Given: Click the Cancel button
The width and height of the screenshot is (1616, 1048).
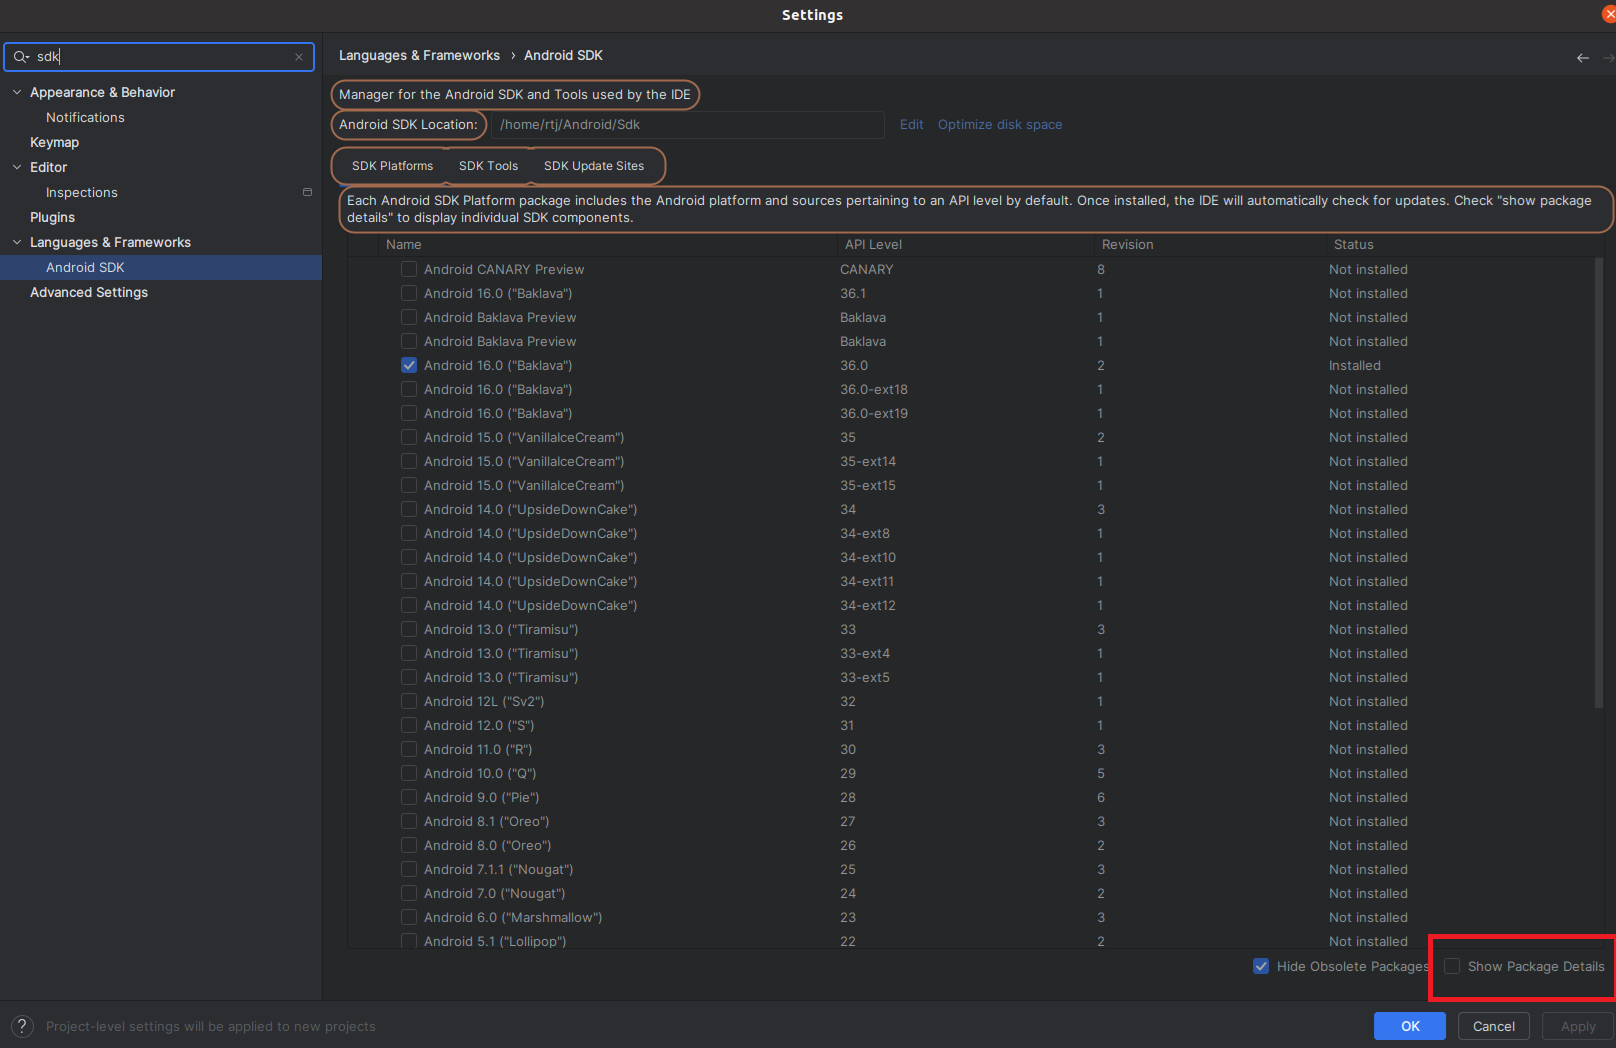Looking at the screenshot, I should point(1494,1026).
